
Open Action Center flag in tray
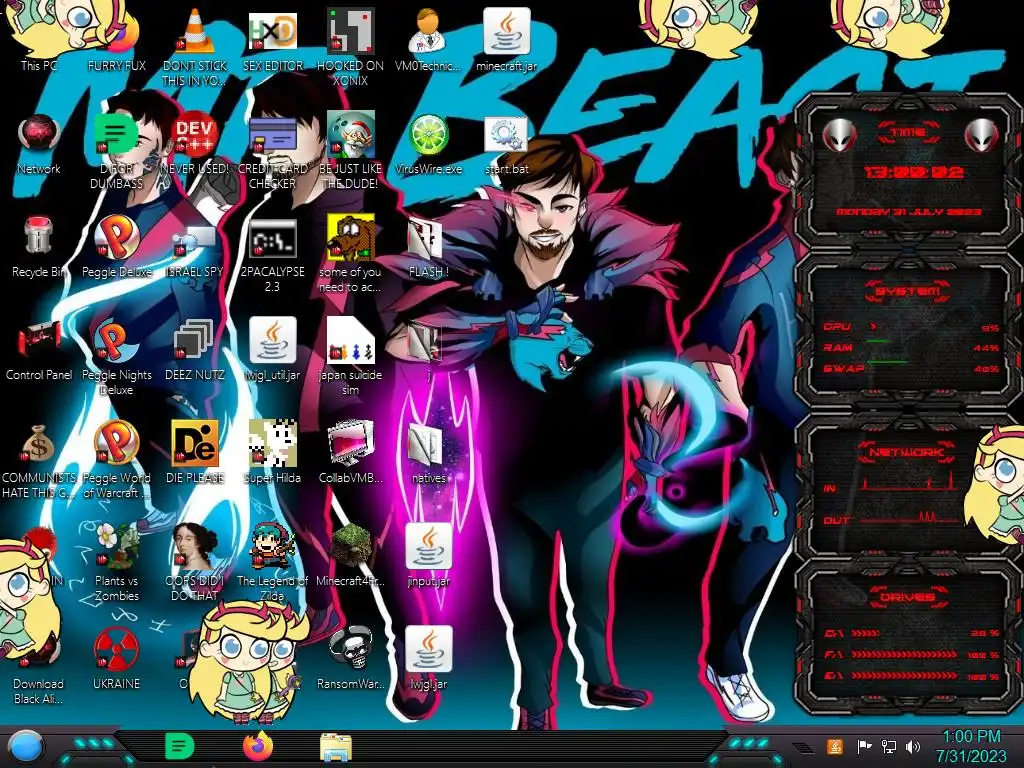pos(864,746)
